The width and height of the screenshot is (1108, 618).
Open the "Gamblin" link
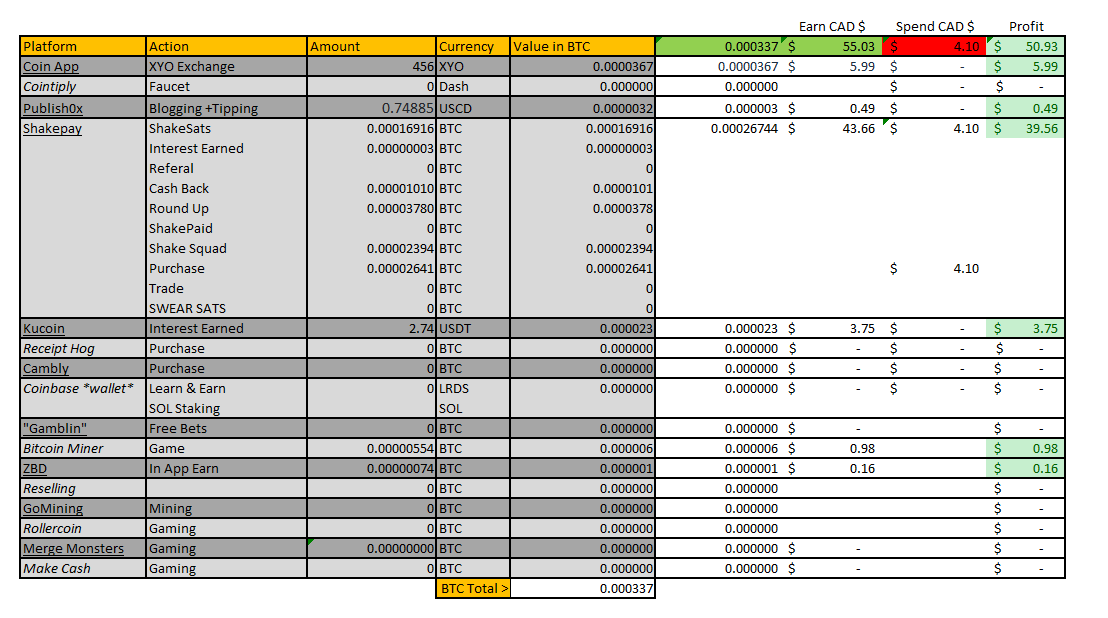coord(55,429)
